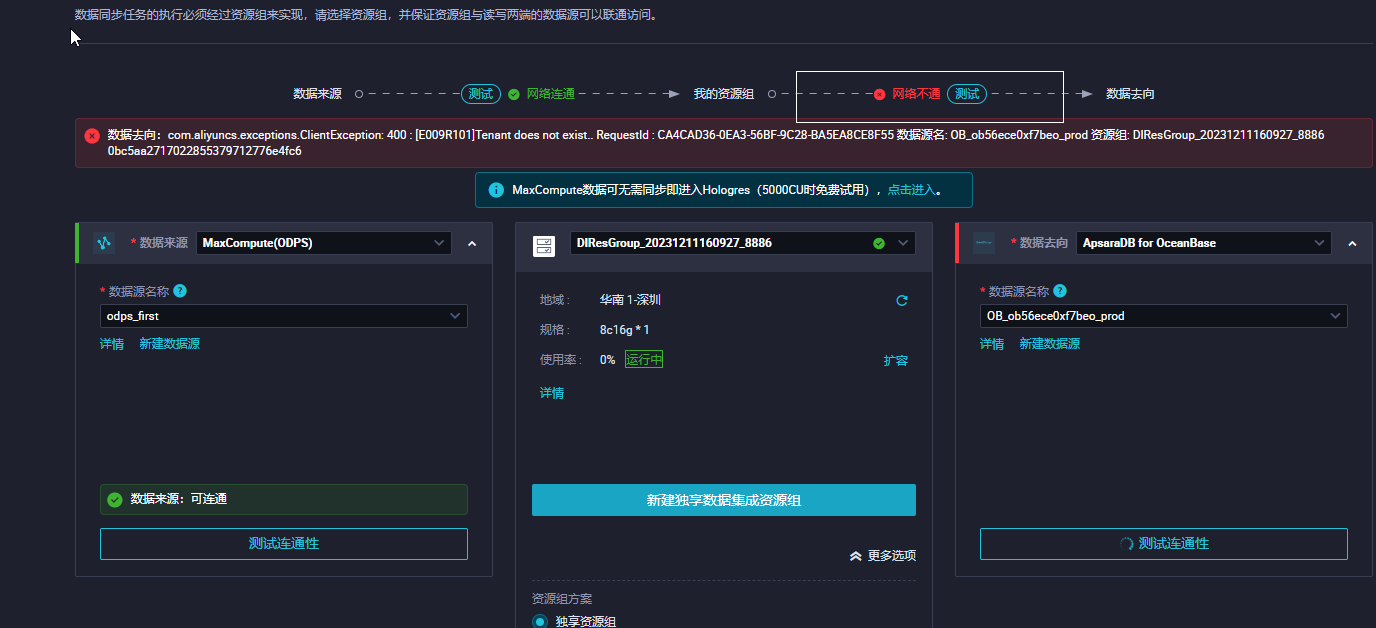Click the OceanBase destination type icon
Screen dimensions: 1376x628
[984, 243]
